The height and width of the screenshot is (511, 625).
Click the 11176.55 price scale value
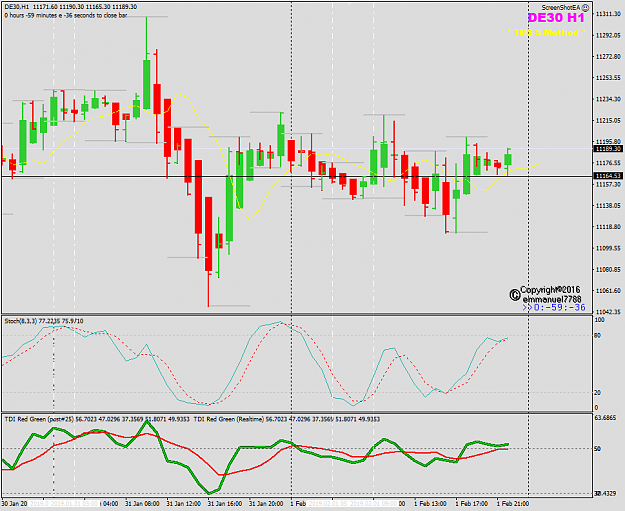(x=608, y=163)
